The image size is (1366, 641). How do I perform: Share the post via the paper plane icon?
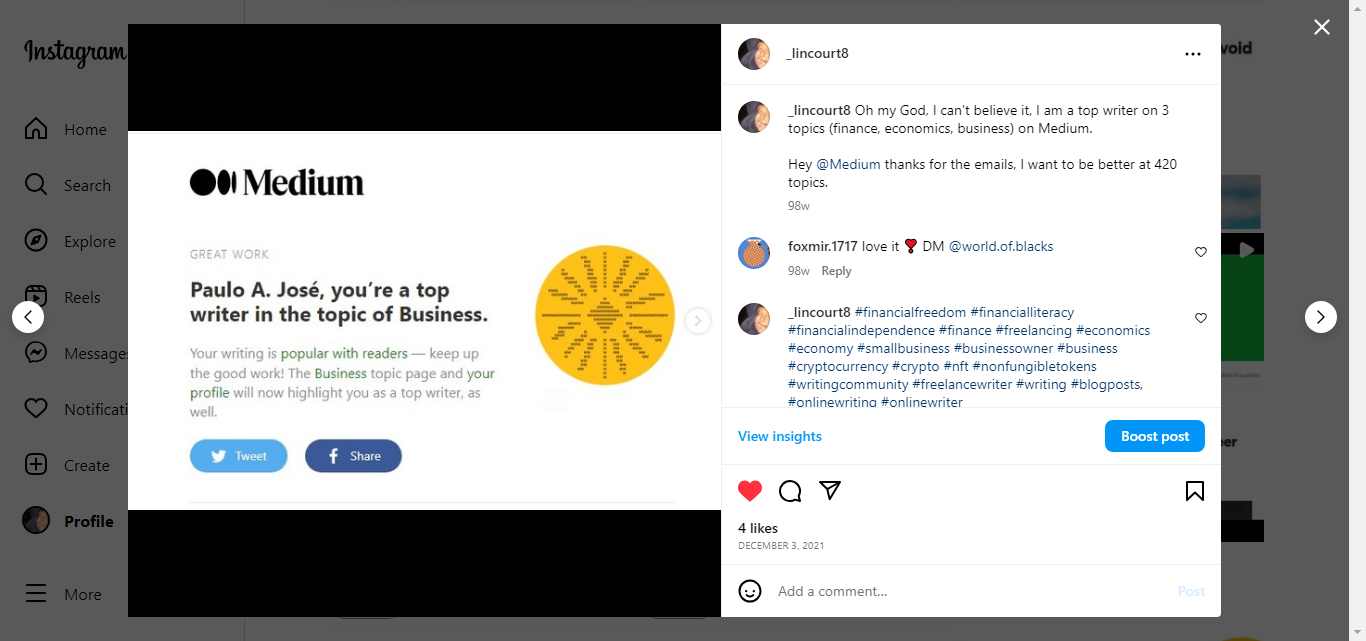(x=830, y=491)
